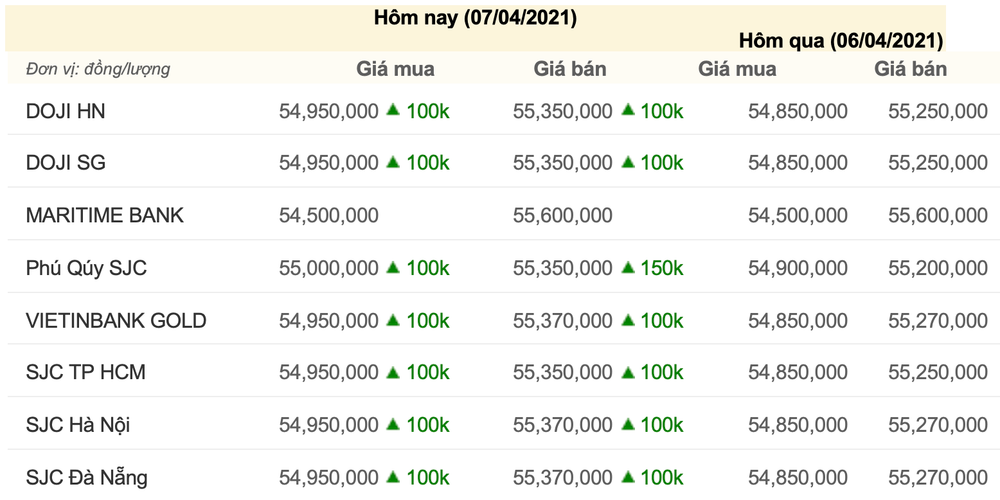Click the Đơn vị: đồng/lượng unit label
This screenshot has height=500, width=1000.
[98, 69]
